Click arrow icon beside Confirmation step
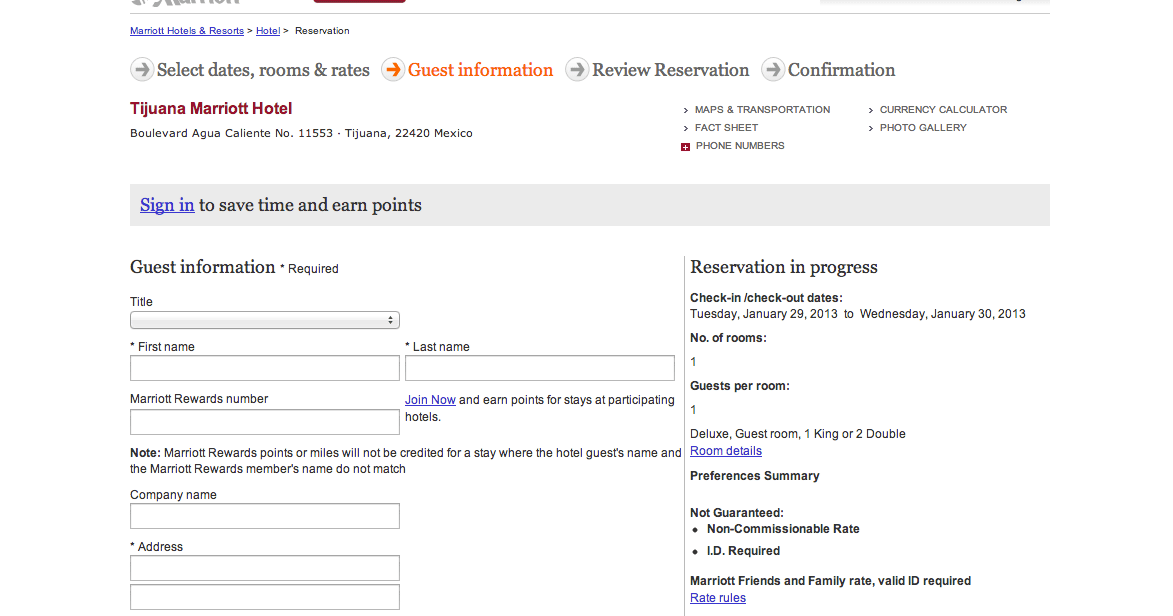Viewport: 1173px width, 616px height. tap(773, 70)
